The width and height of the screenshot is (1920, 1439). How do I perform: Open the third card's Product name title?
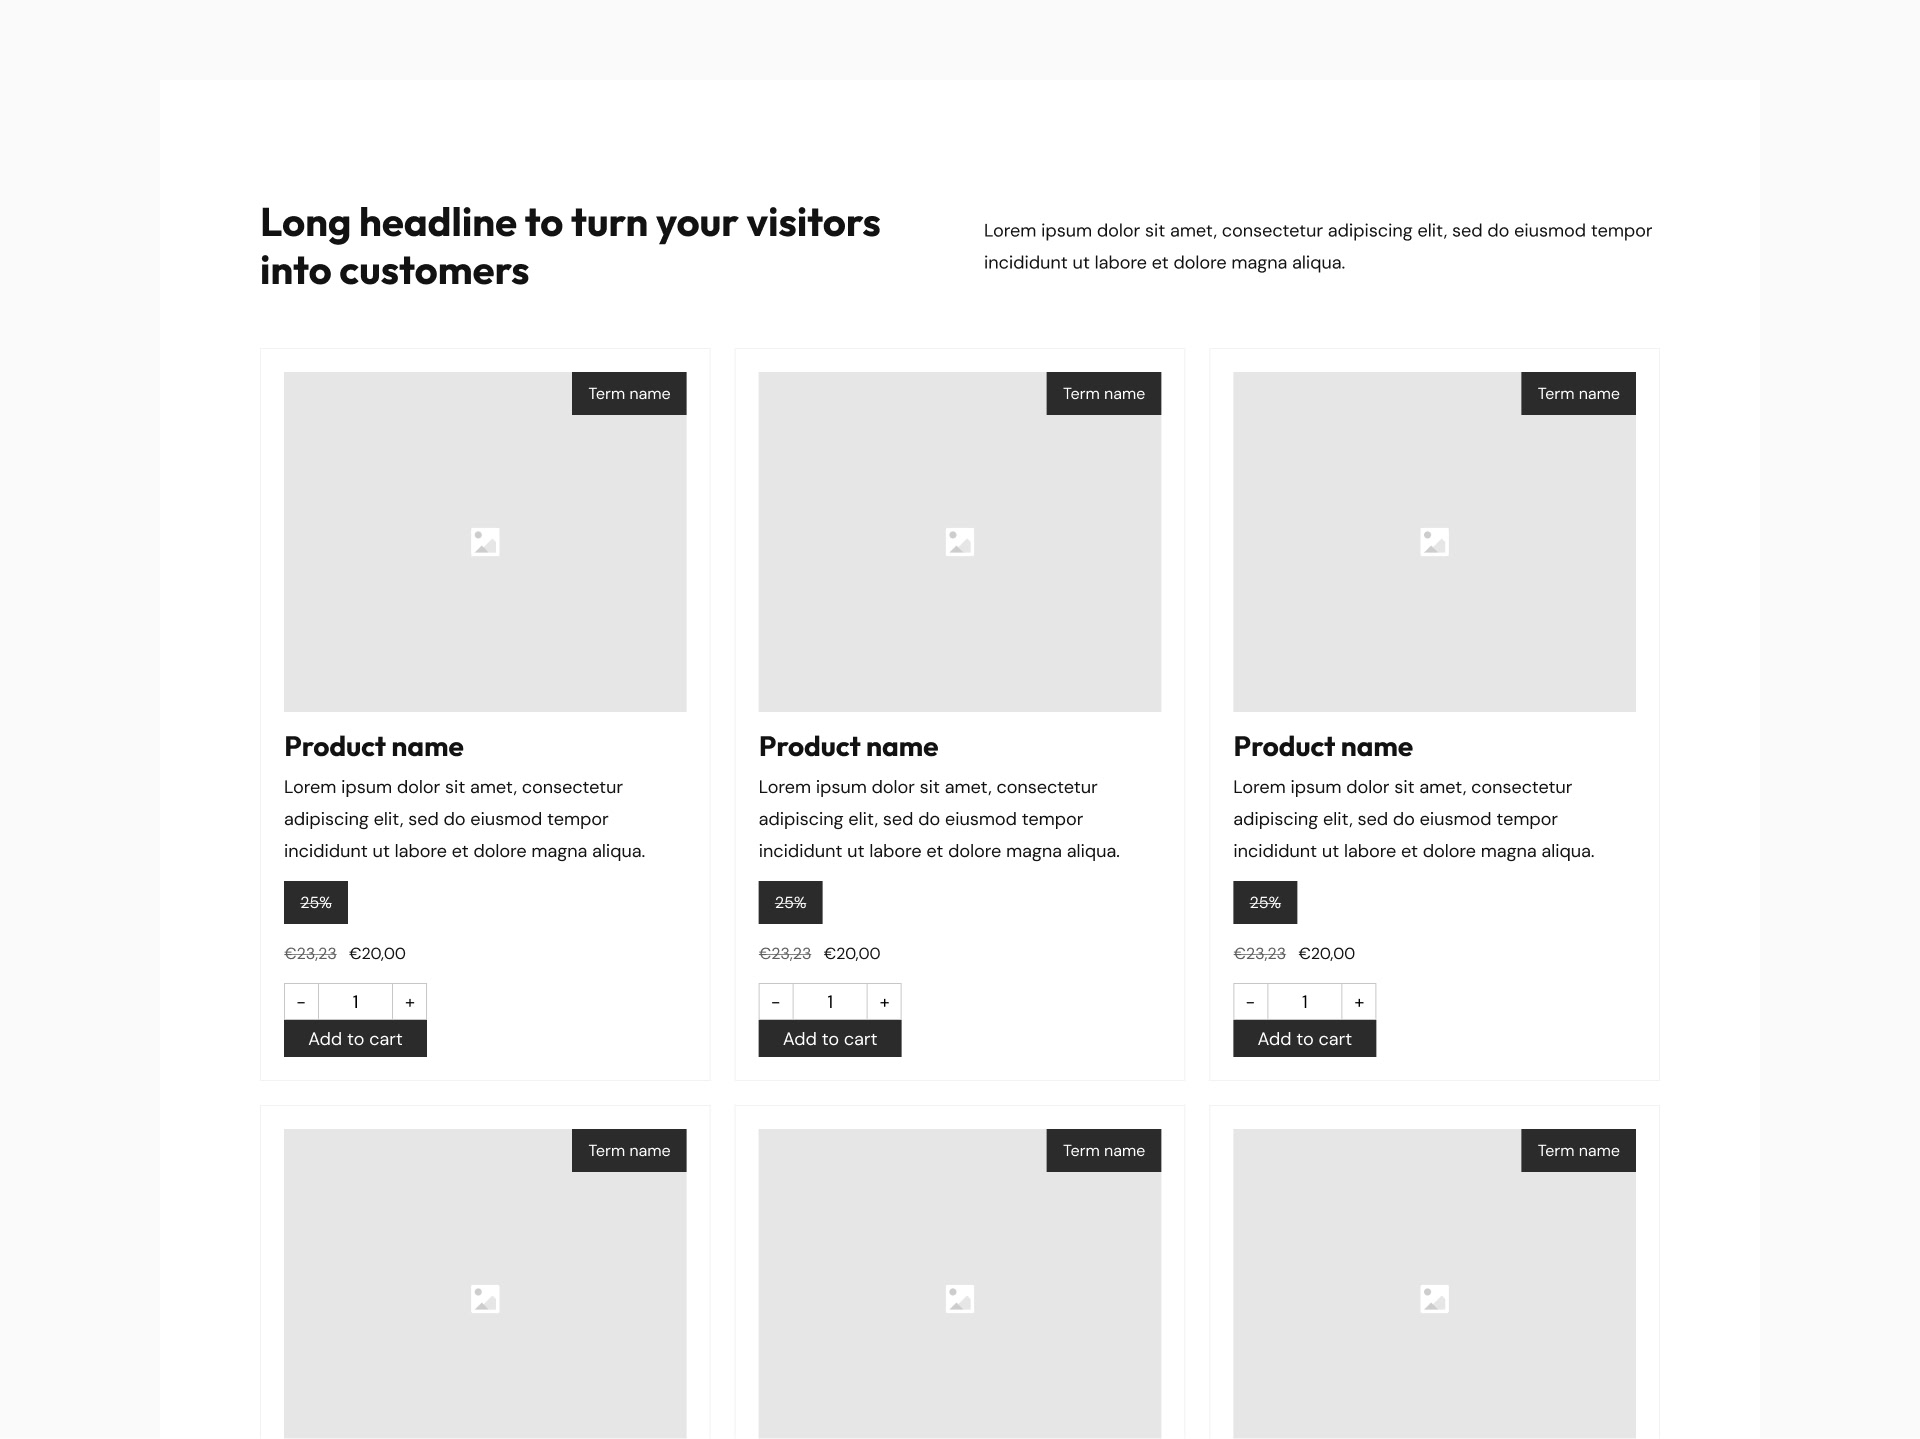point(1323,747)
